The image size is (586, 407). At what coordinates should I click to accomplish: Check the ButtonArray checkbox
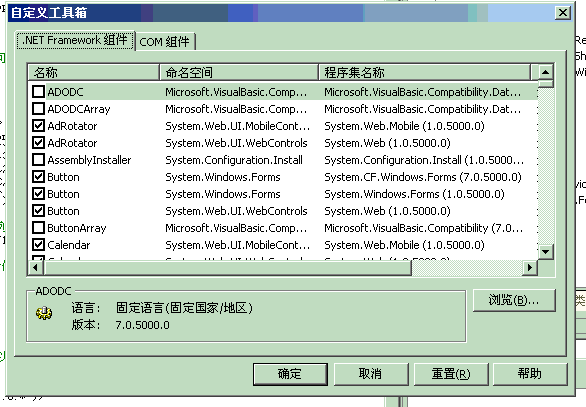coord(38,228)
